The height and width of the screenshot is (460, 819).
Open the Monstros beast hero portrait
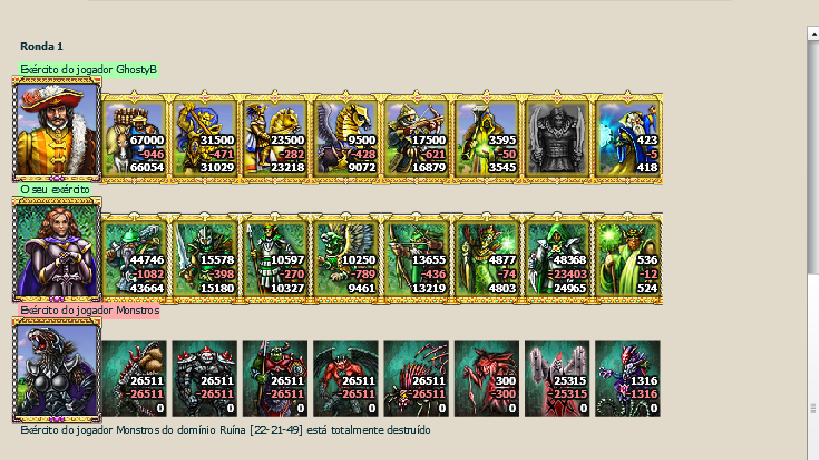pos(56,370)
